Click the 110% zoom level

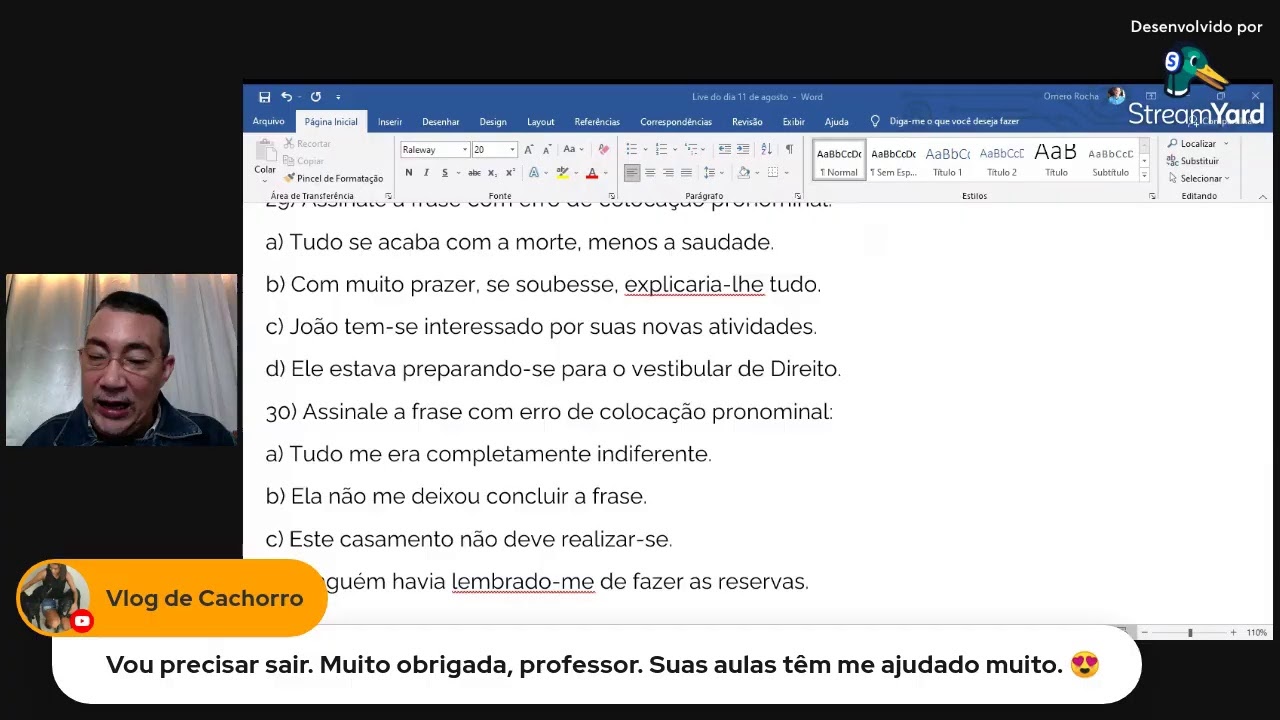click(x=1257, y=632)
